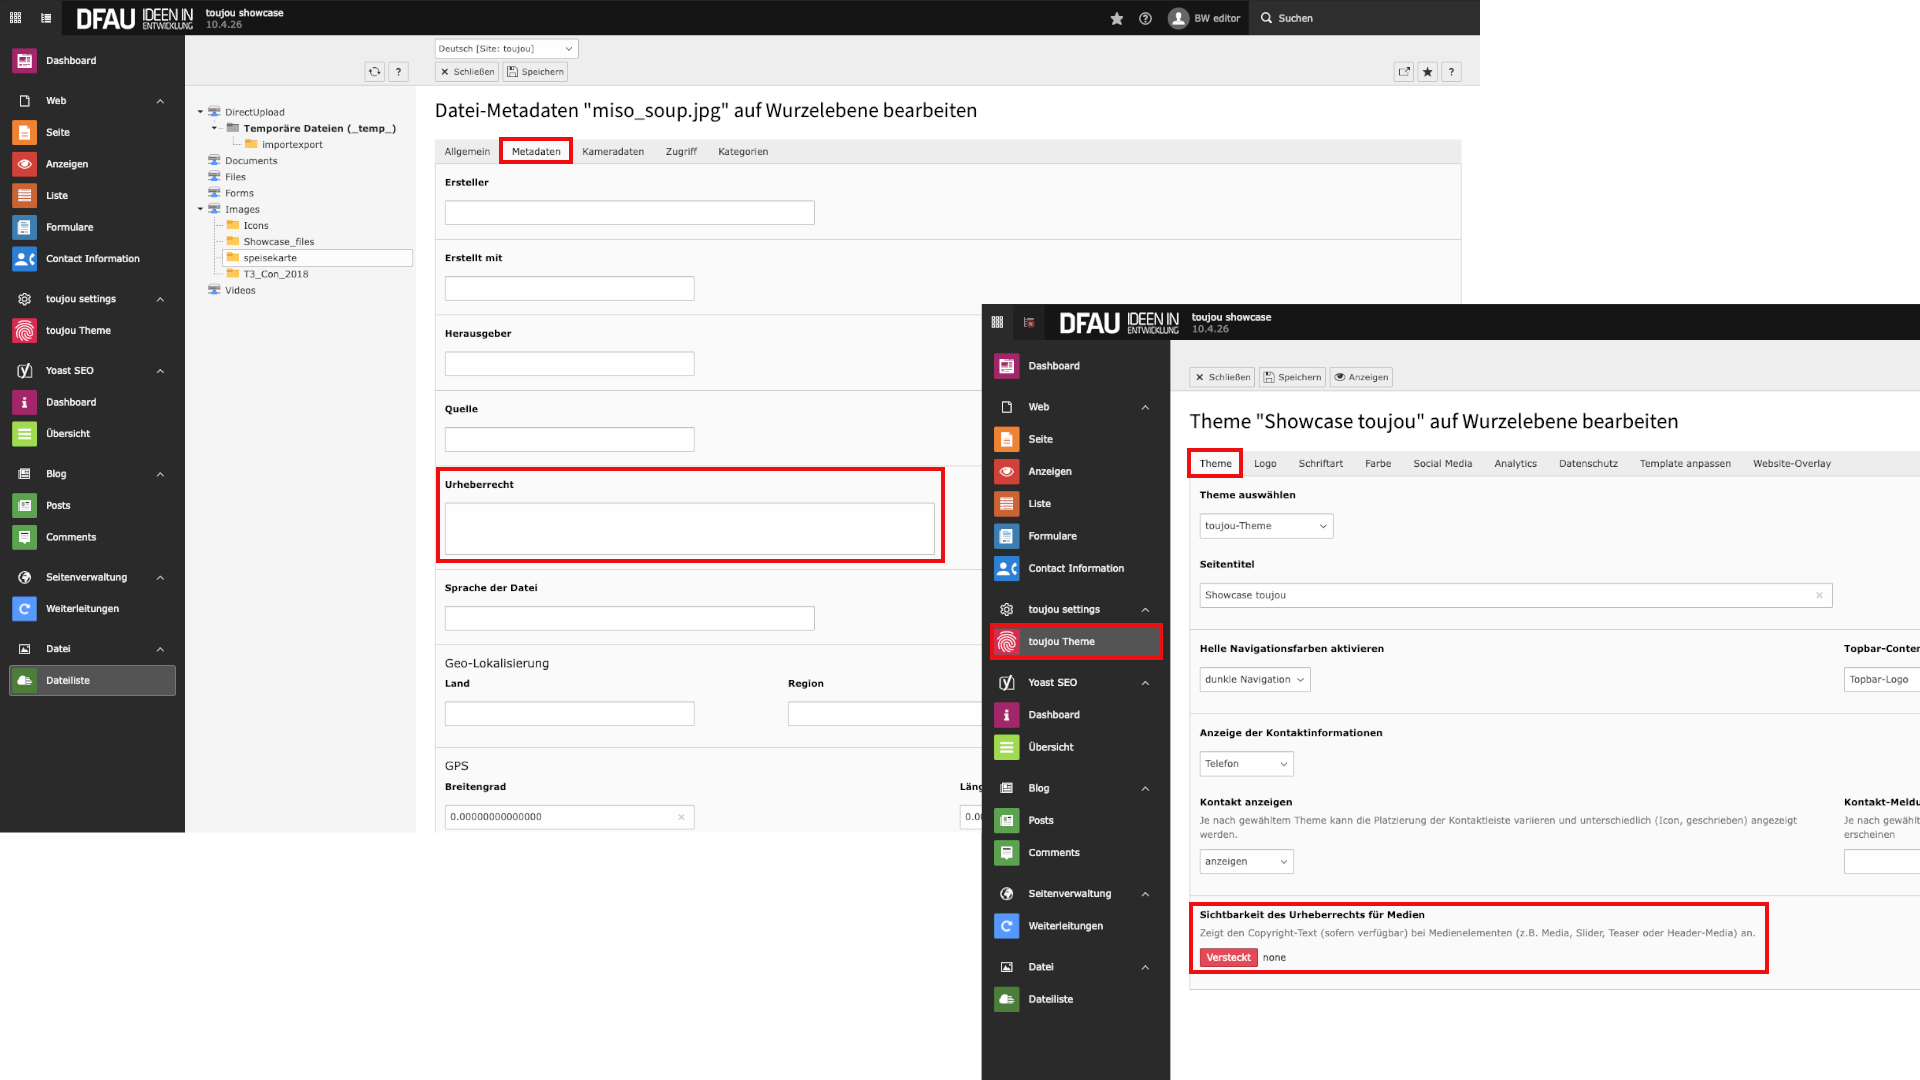Open the dunkle Navigation dropdown

pos(1254,680)
